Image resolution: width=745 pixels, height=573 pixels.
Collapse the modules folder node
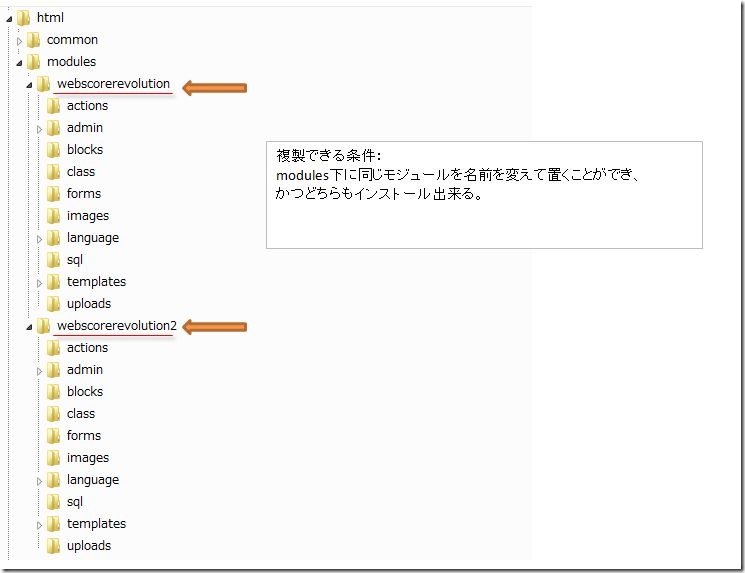[x=19, y=63]
